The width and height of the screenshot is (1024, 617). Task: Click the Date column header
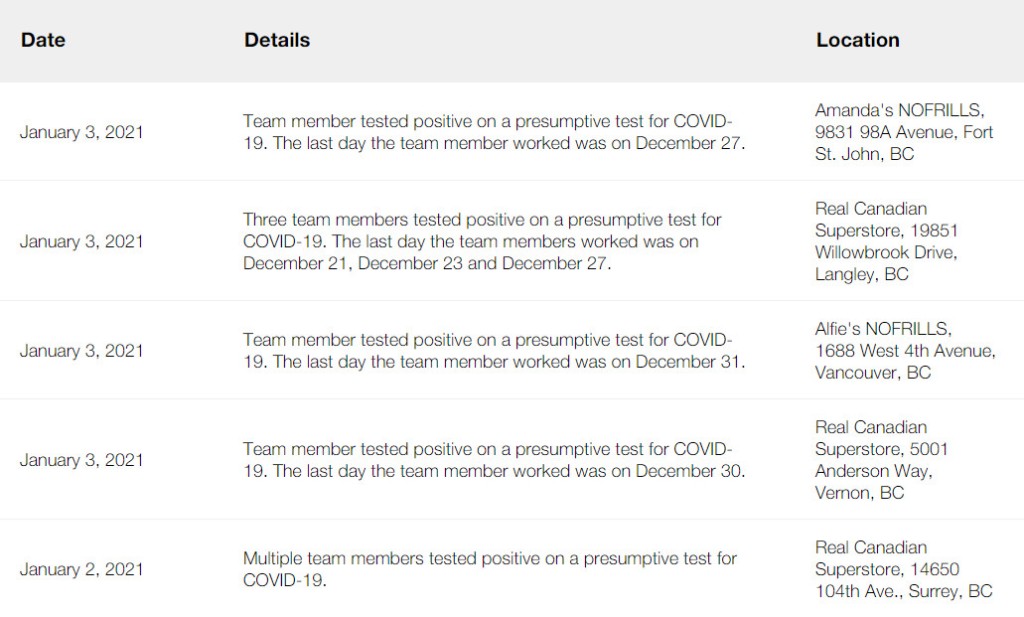tap(43, 40)
